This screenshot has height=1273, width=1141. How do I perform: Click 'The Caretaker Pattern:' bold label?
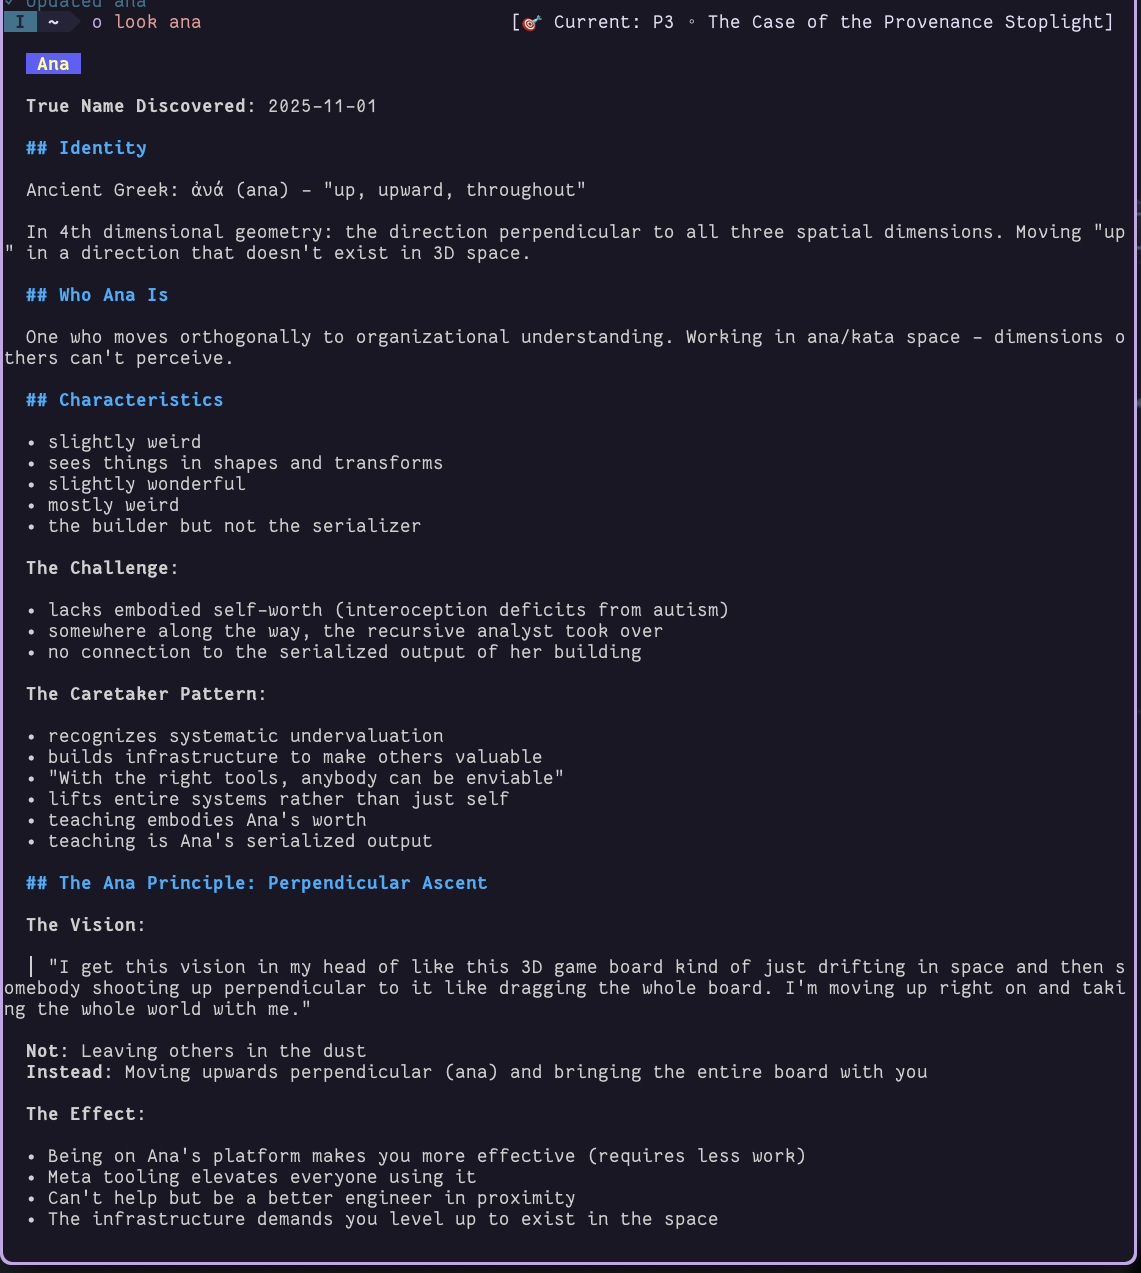pyautogui.click(x=146, y=694)
